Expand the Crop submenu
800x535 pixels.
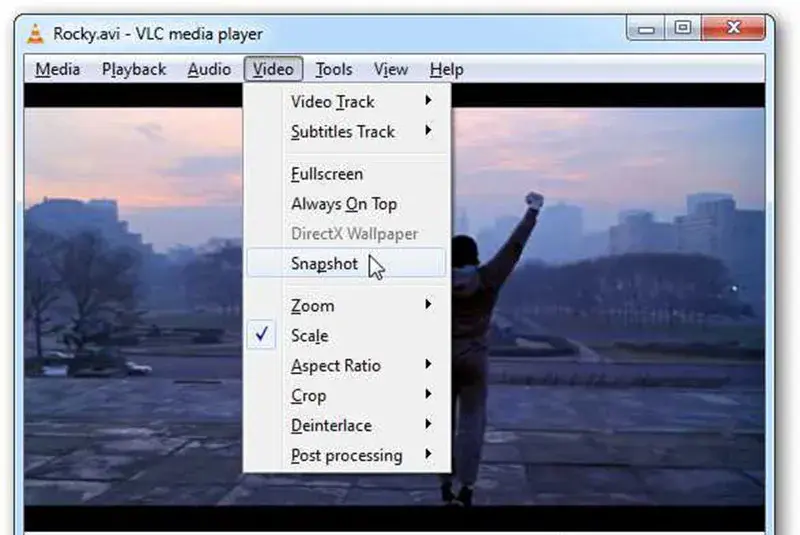coord(347,395)
